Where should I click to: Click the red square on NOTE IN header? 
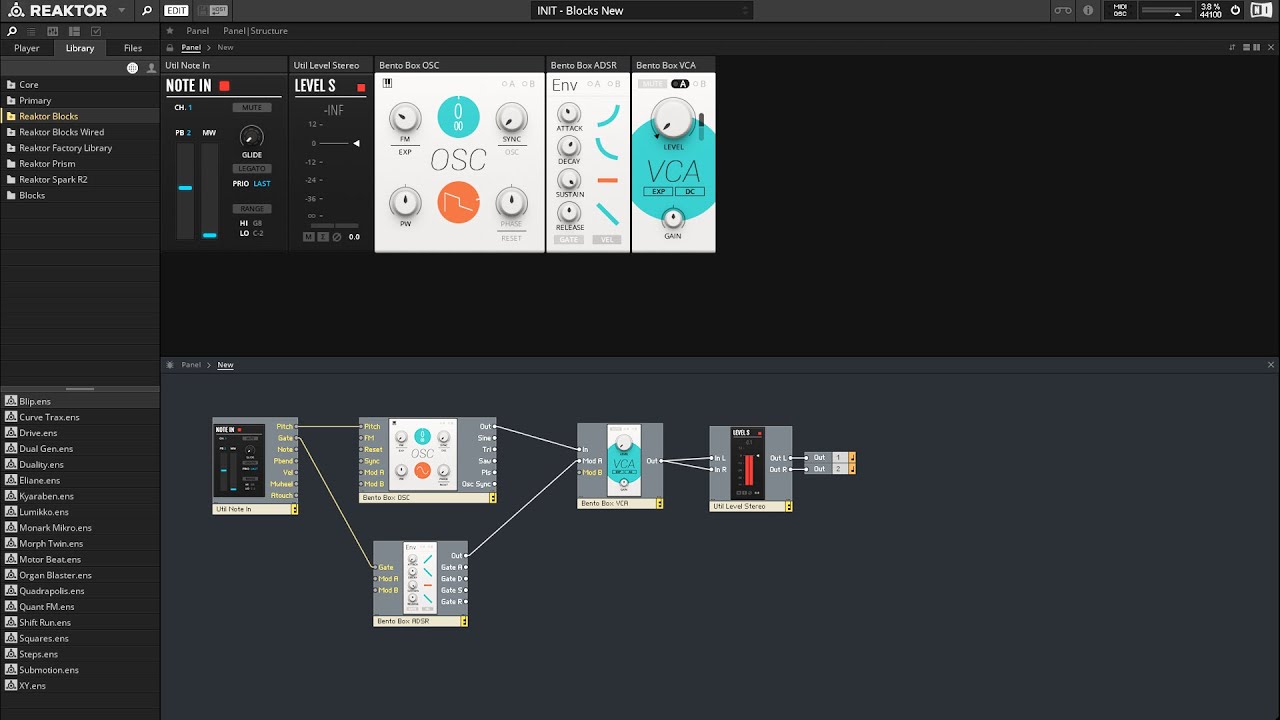(224, 86)
